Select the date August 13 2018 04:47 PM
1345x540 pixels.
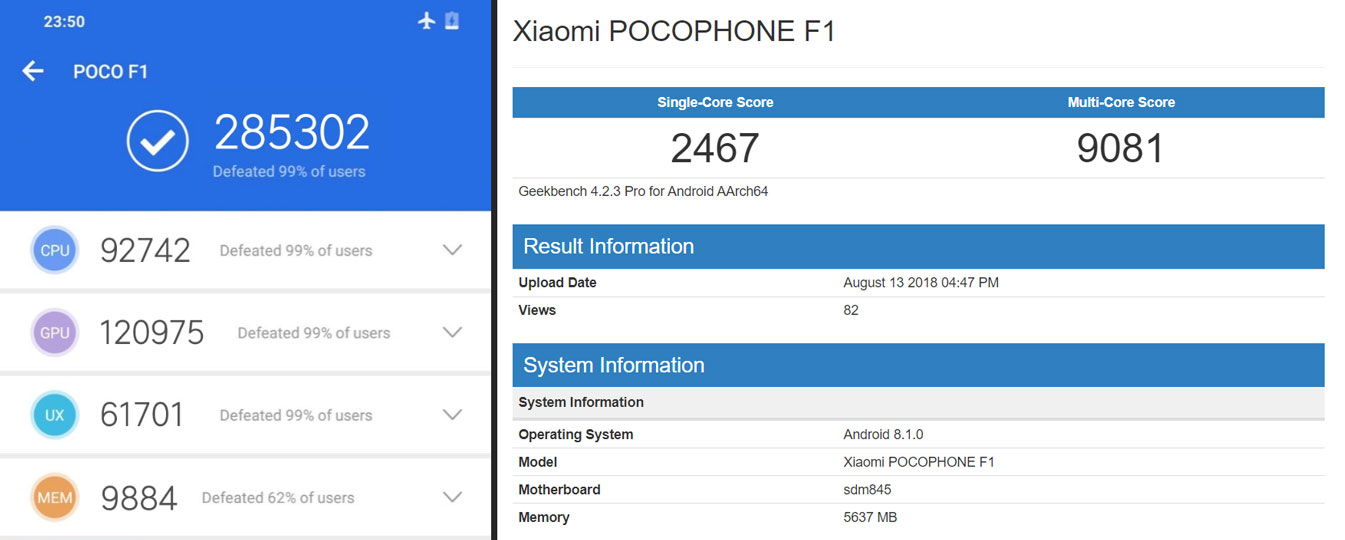tap(921, 283)
